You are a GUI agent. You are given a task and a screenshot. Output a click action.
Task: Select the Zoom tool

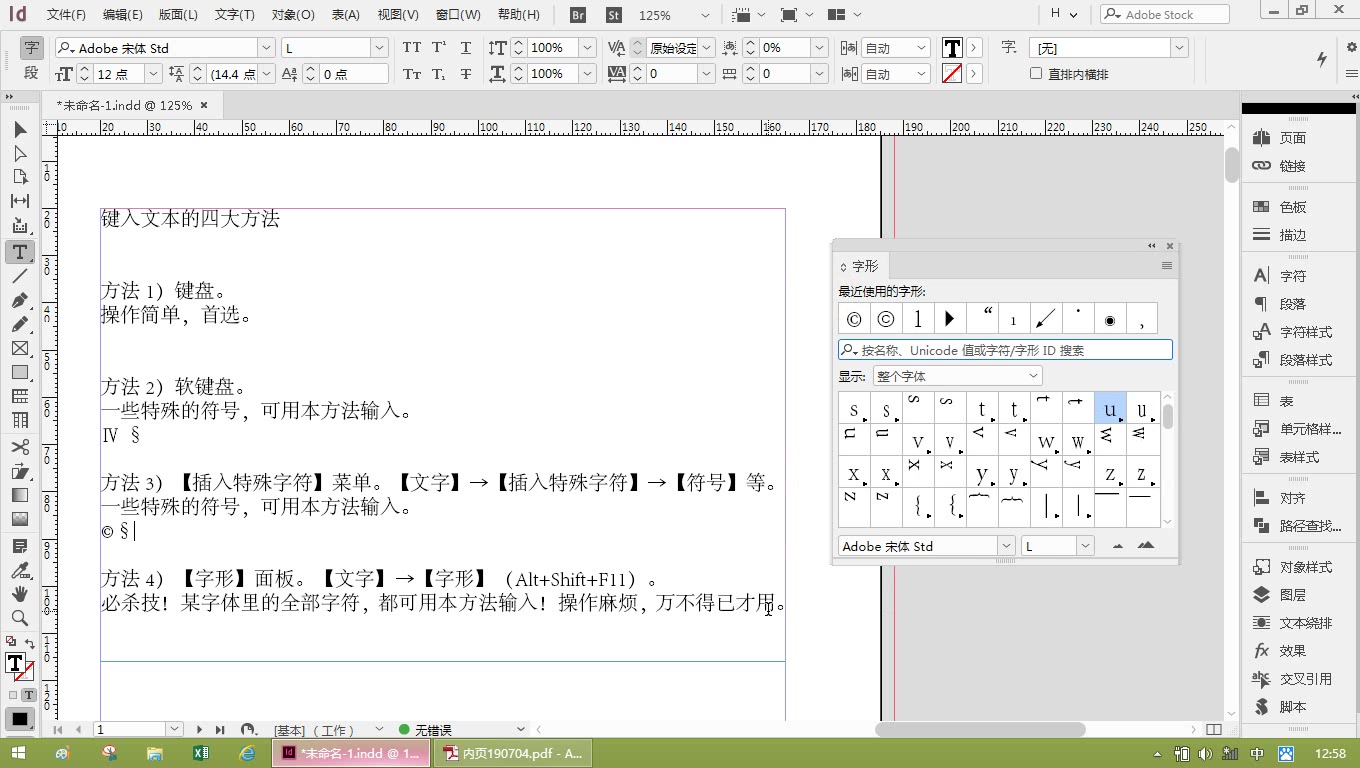(x=20, y=618)
